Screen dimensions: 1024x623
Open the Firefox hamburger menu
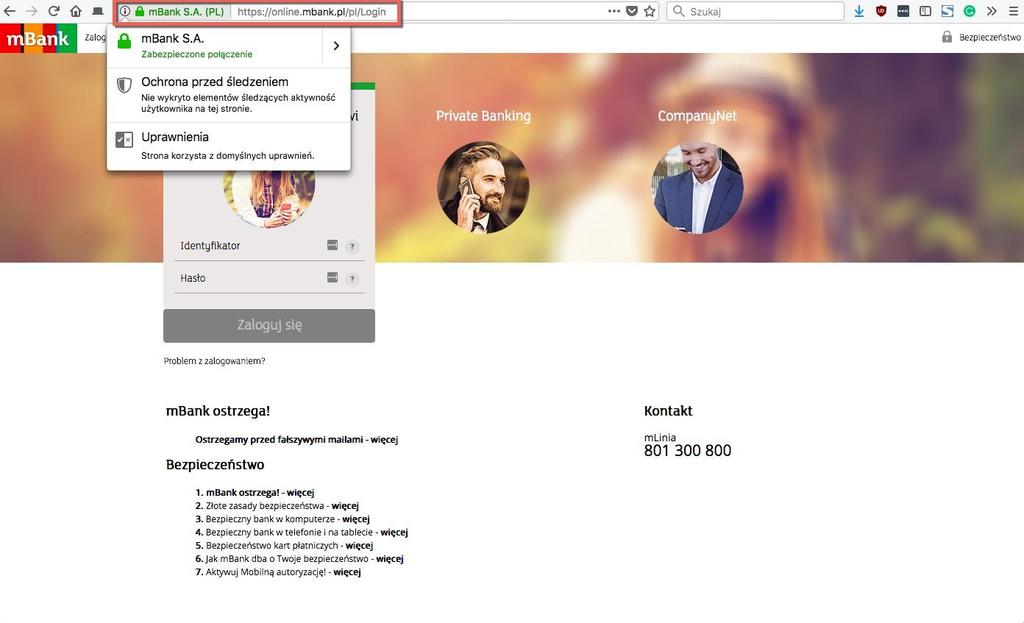[x=1012, y=11]
